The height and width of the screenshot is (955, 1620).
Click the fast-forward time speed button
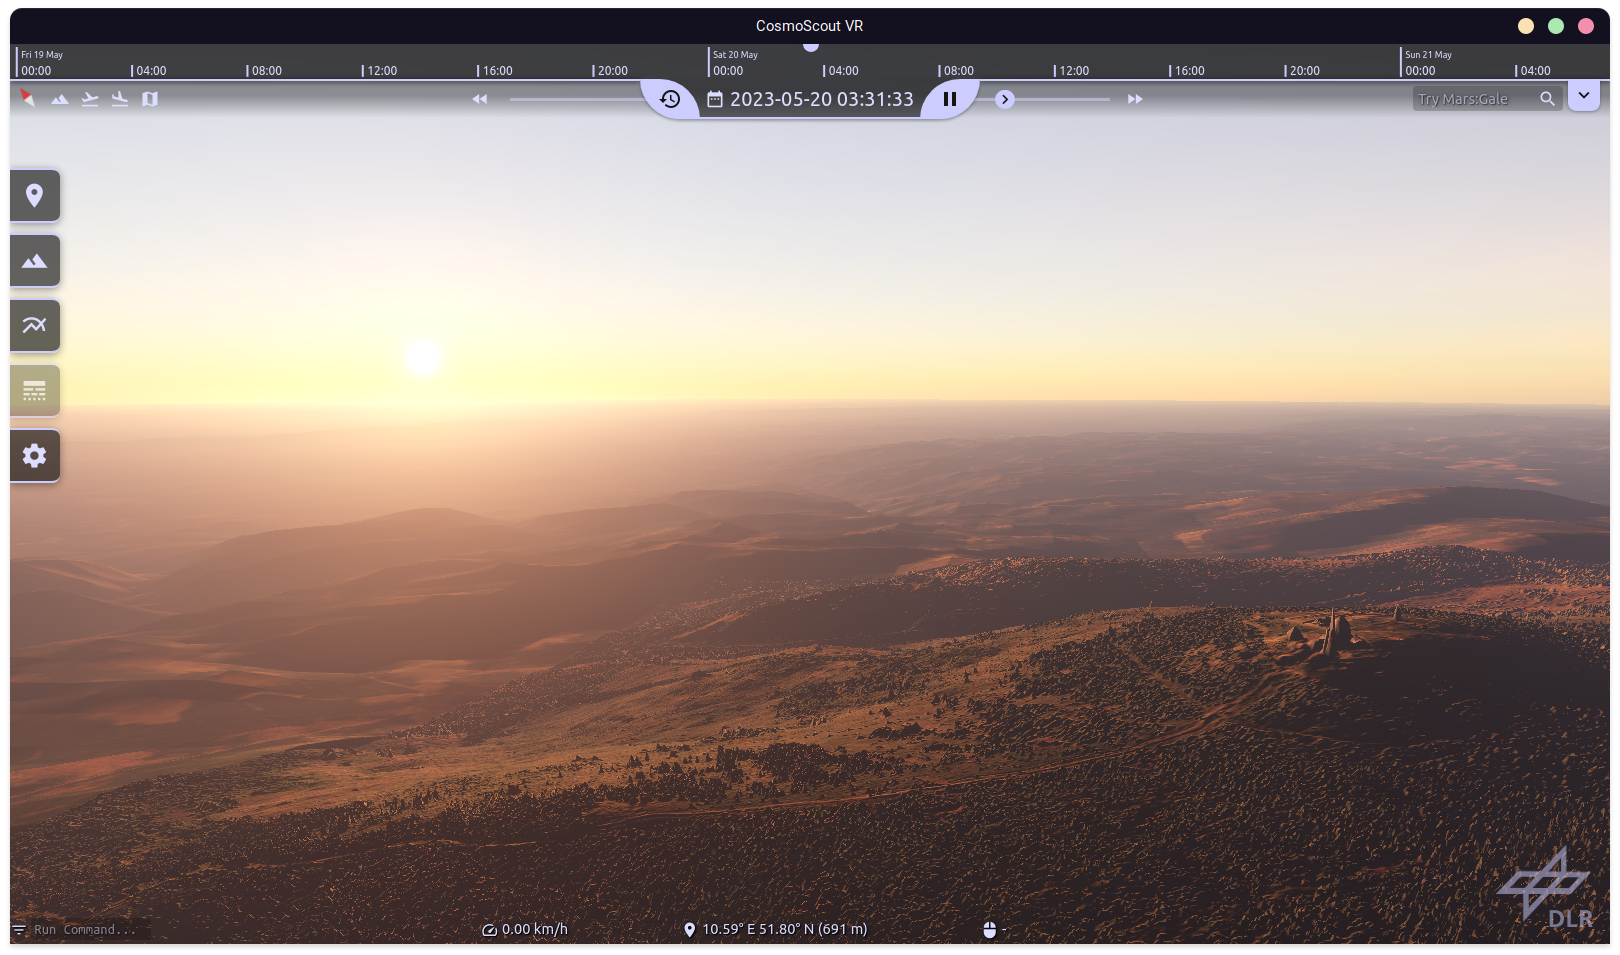pyautogui.click(x=1135, y=99)
